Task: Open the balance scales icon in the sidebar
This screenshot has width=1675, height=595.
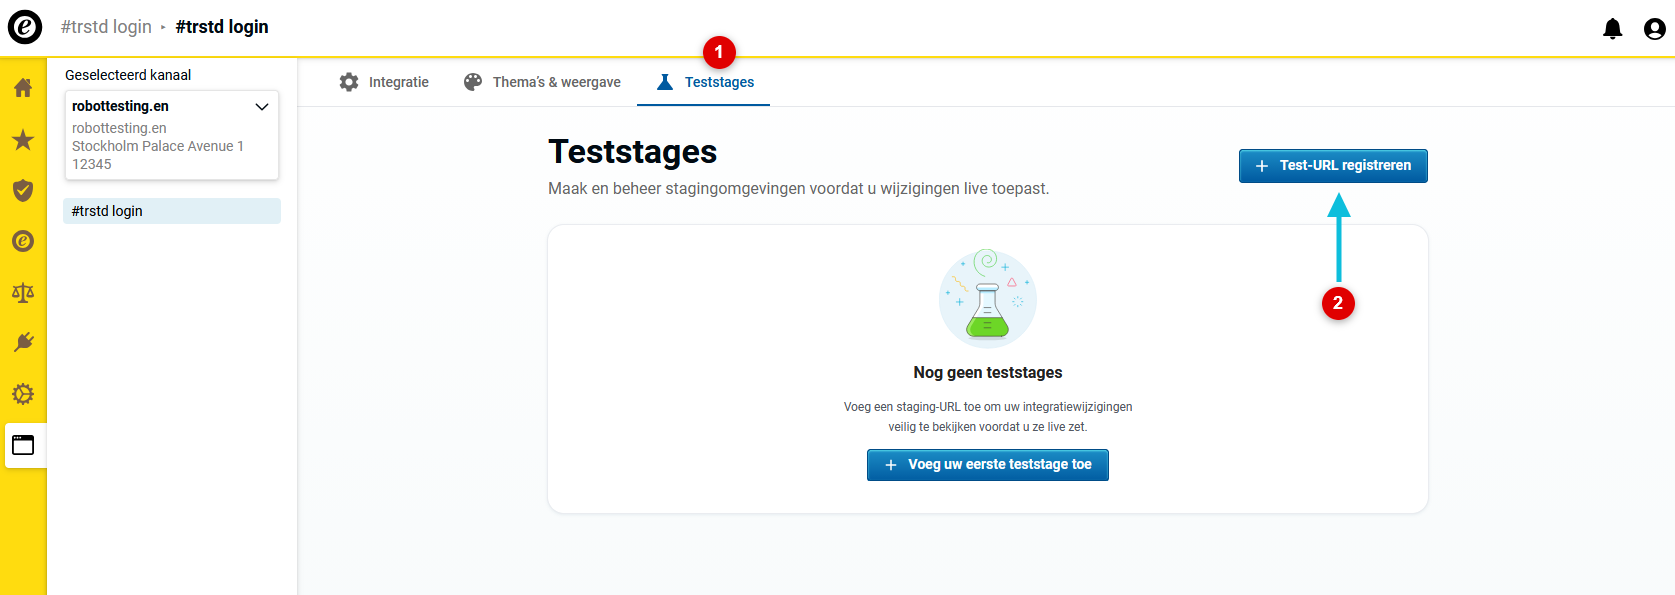Action: [23, 292]
